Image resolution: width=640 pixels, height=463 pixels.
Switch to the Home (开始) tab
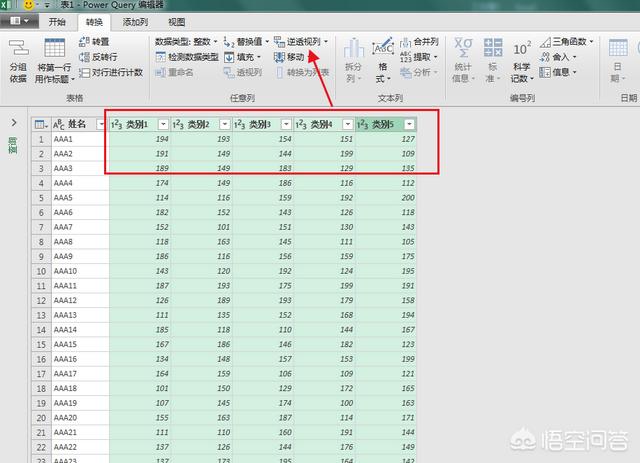[57, 22]
